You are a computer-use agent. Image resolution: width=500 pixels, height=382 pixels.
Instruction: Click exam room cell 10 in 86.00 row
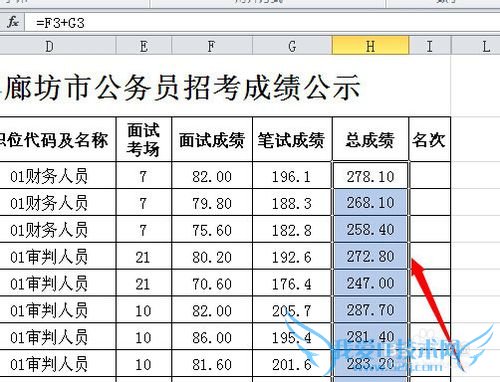(144, 336)
